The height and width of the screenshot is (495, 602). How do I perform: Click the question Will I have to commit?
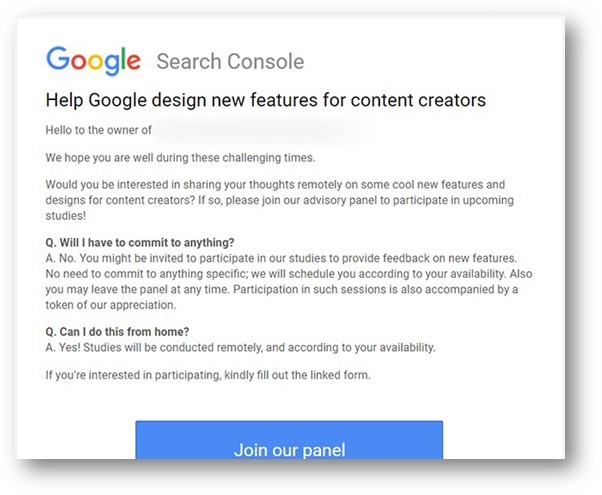(x=140, y=243)
